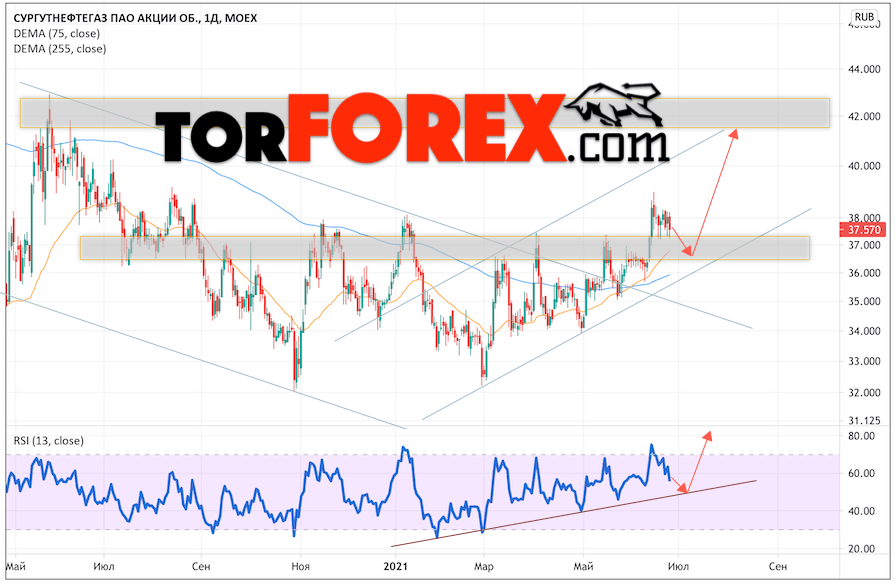The image size is (896, 584).
Task: Click the 35.000 price axis label
Action: coord(864,301)
